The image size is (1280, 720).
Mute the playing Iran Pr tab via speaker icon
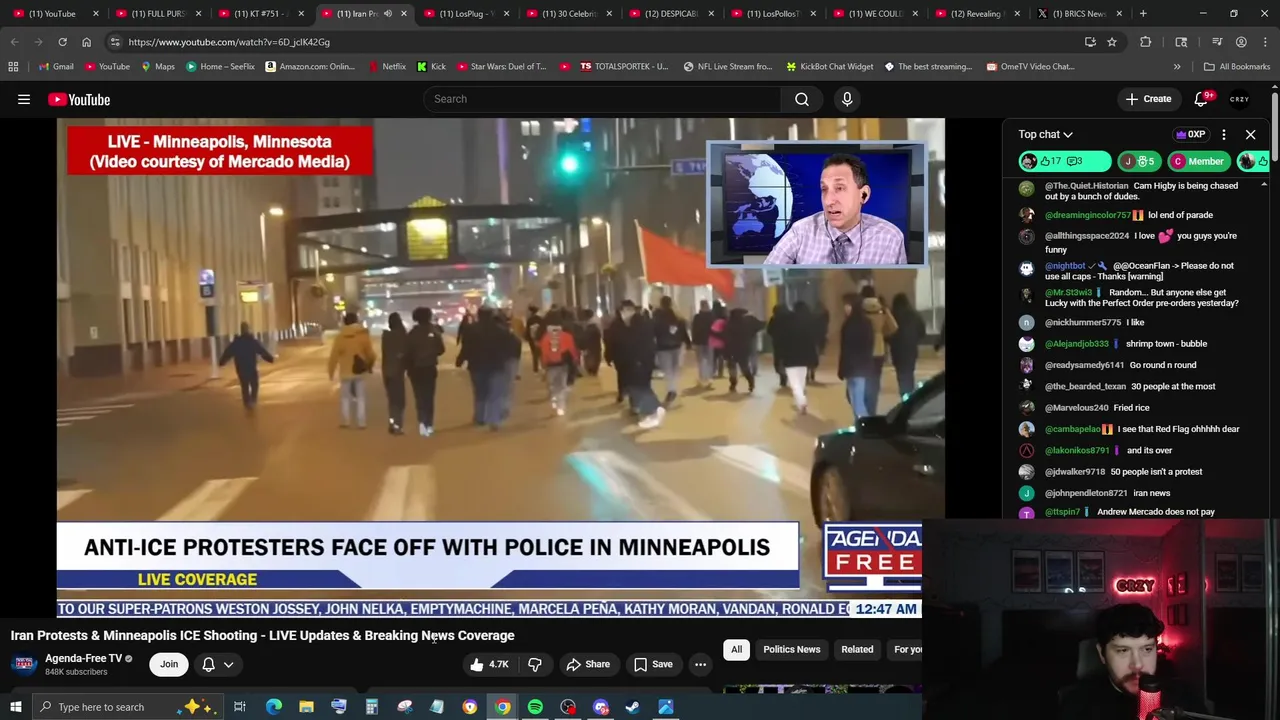tap(387, 14)
